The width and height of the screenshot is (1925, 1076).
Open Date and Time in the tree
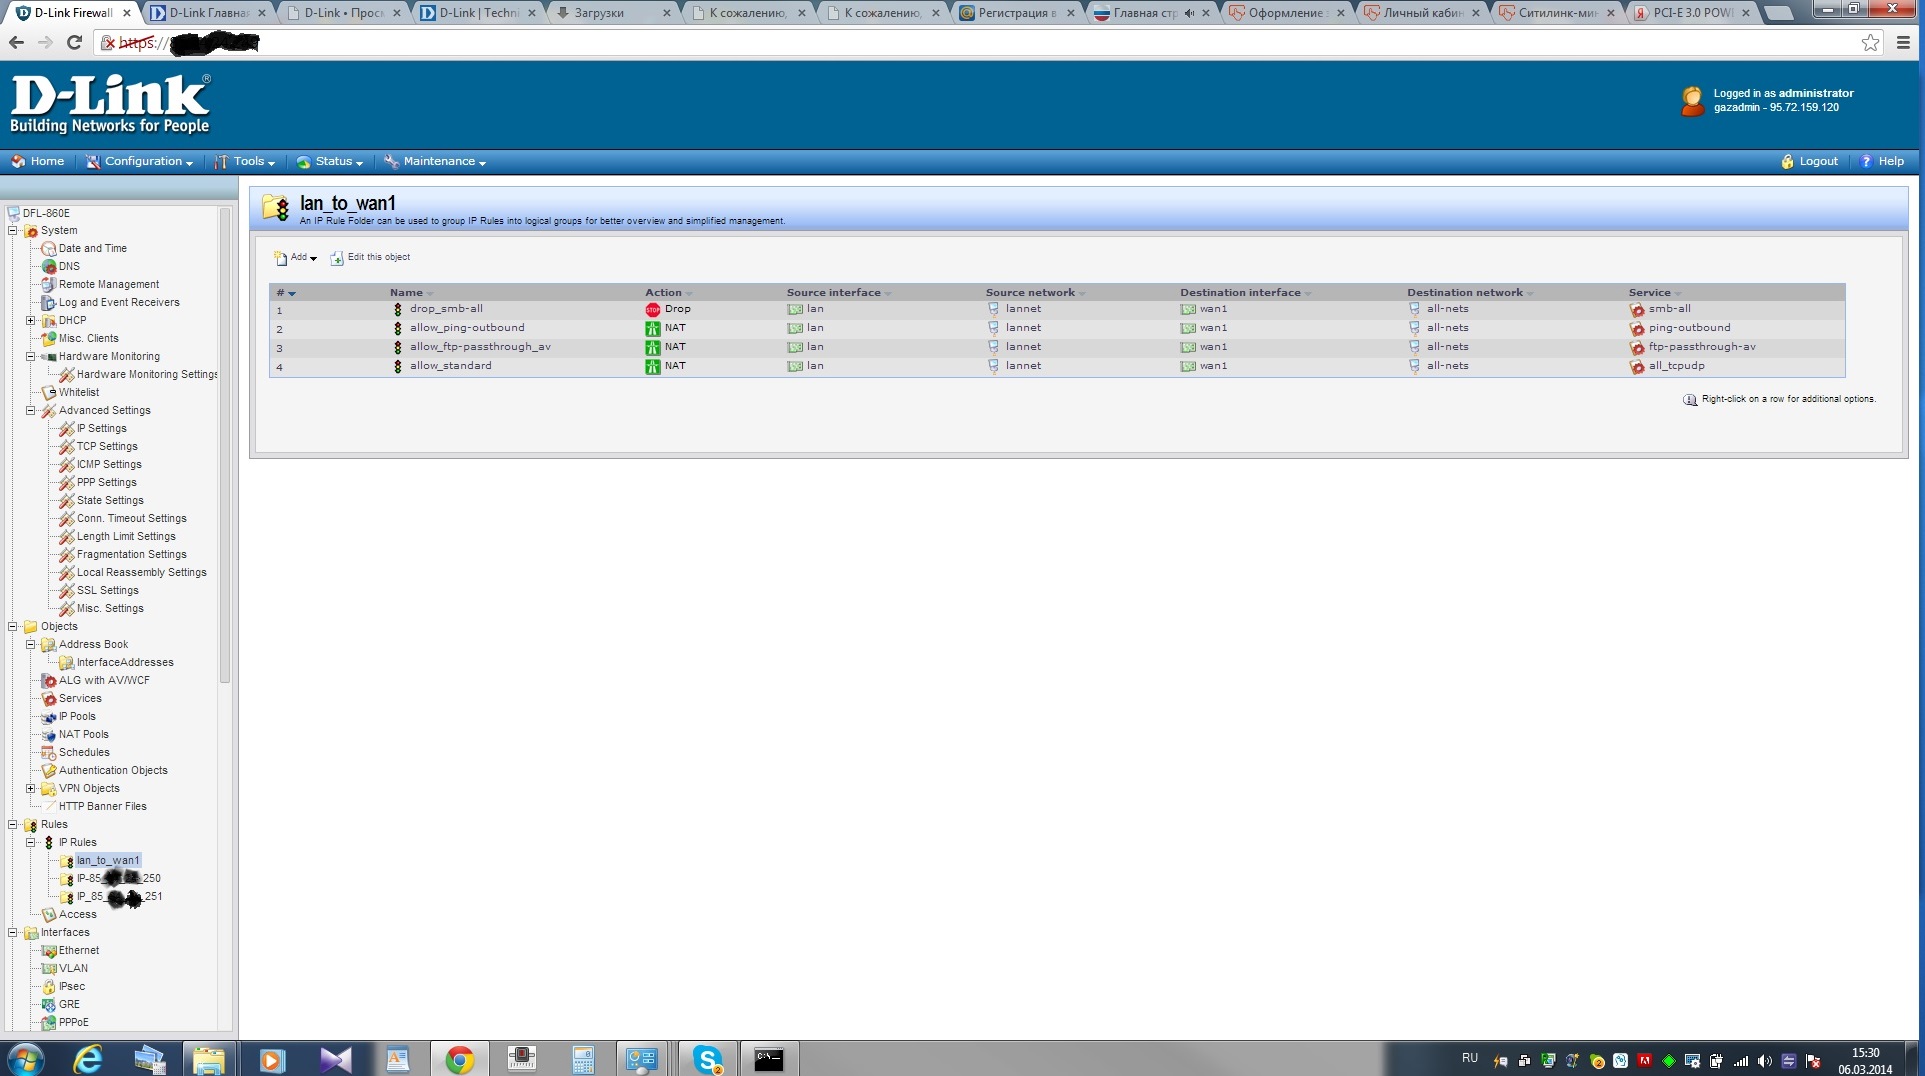[92, 249]
